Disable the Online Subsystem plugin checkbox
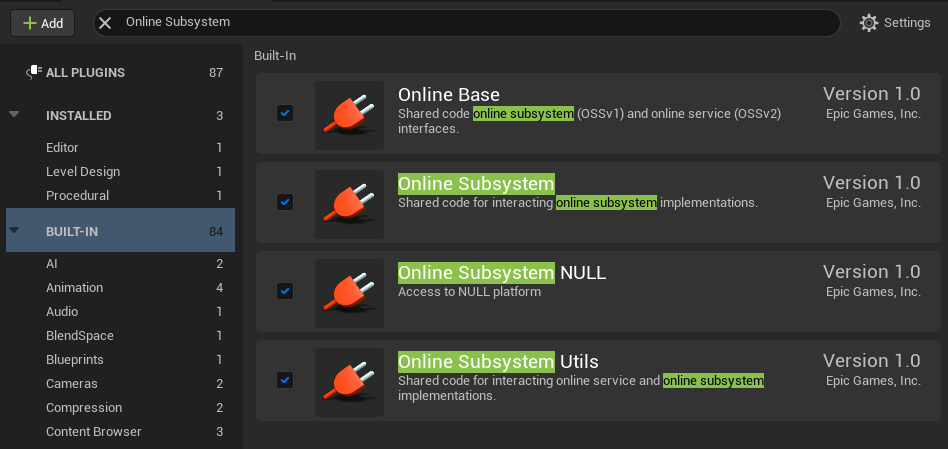948x449 pixels. 285,202
